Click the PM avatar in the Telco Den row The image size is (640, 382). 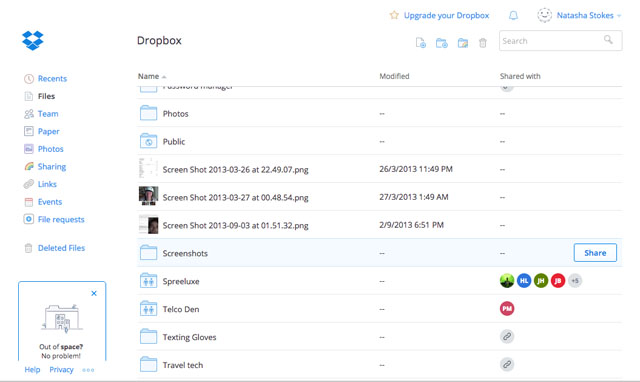coord(507,309)
